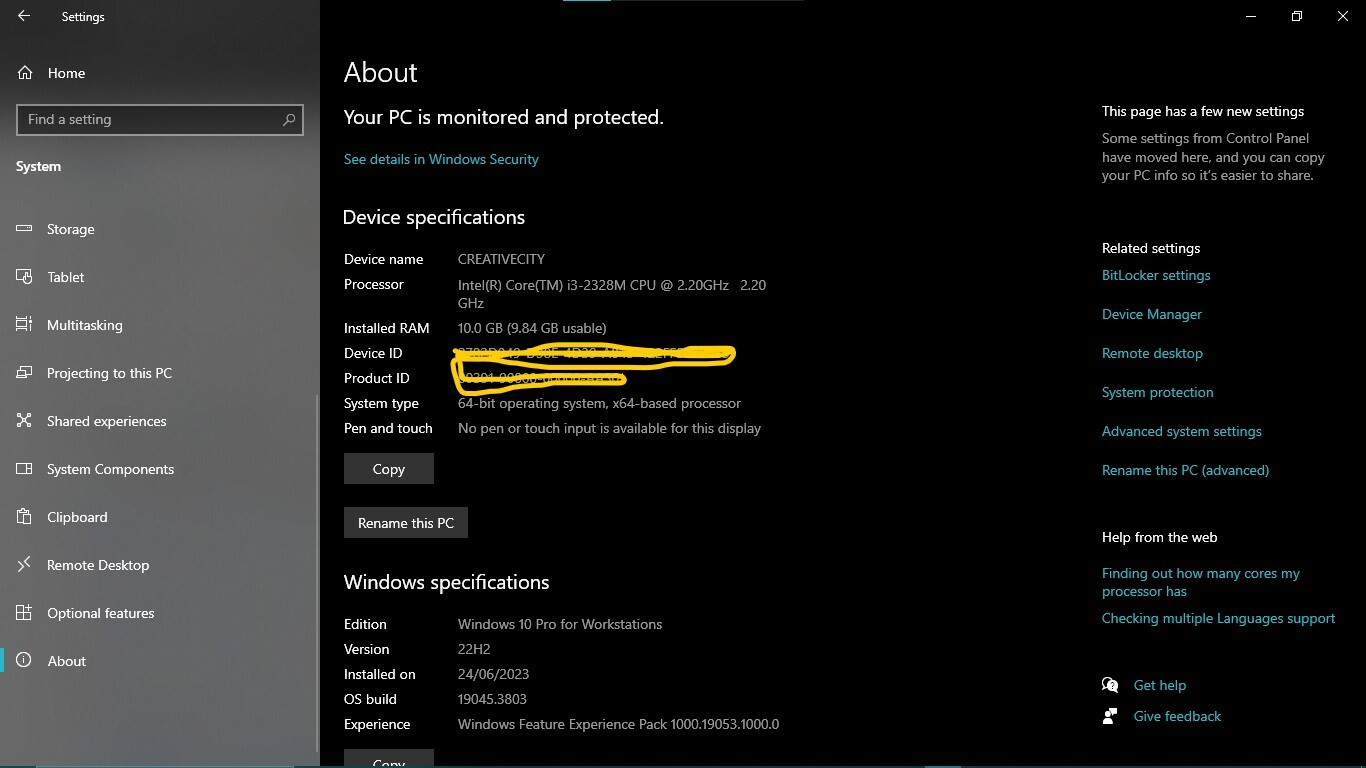Click the 64-bit operating system text
This screenshot has height=768, width=1366.
click(599, 403)
